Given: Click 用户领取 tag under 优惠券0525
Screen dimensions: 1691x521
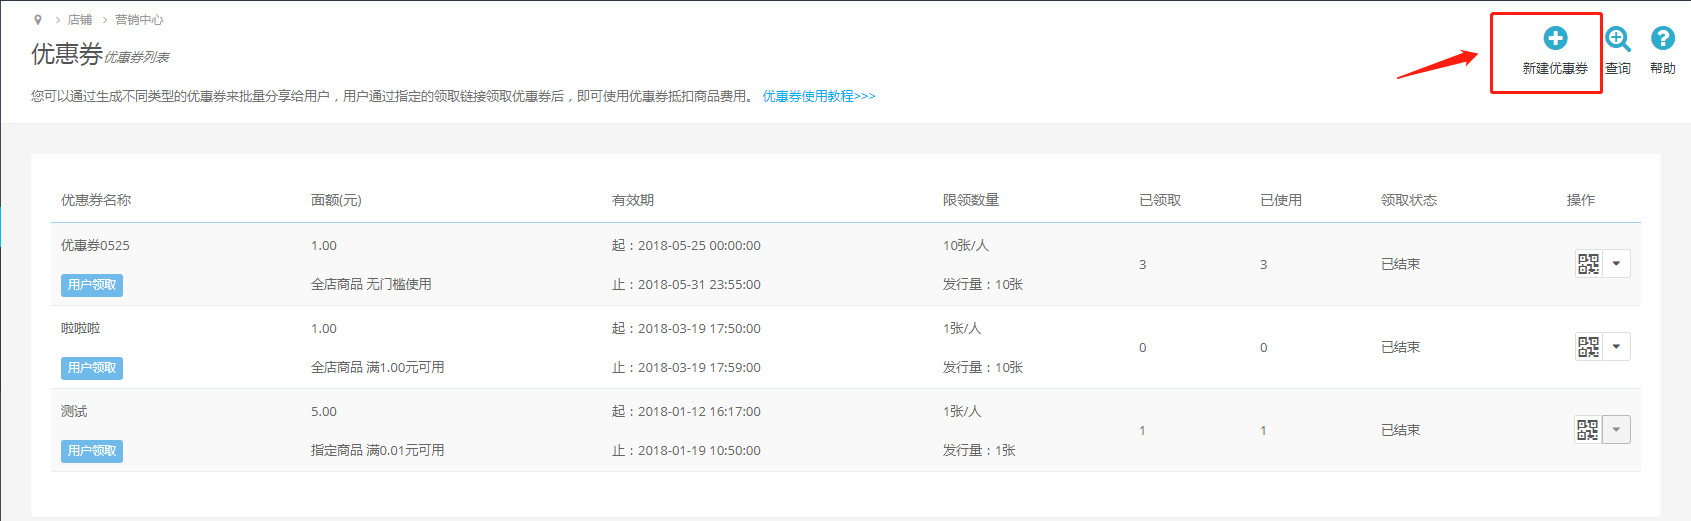Looking at the screenshot, I should [x=92, y=285].
